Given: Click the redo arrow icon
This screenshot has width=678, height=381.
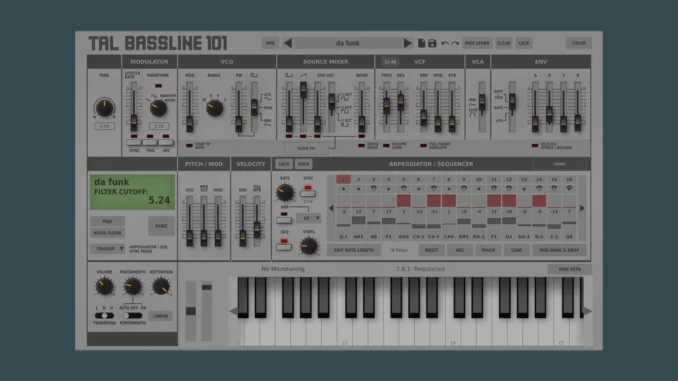Looking at the screenshot, I should pyautogui.click(x=455, y=43).
